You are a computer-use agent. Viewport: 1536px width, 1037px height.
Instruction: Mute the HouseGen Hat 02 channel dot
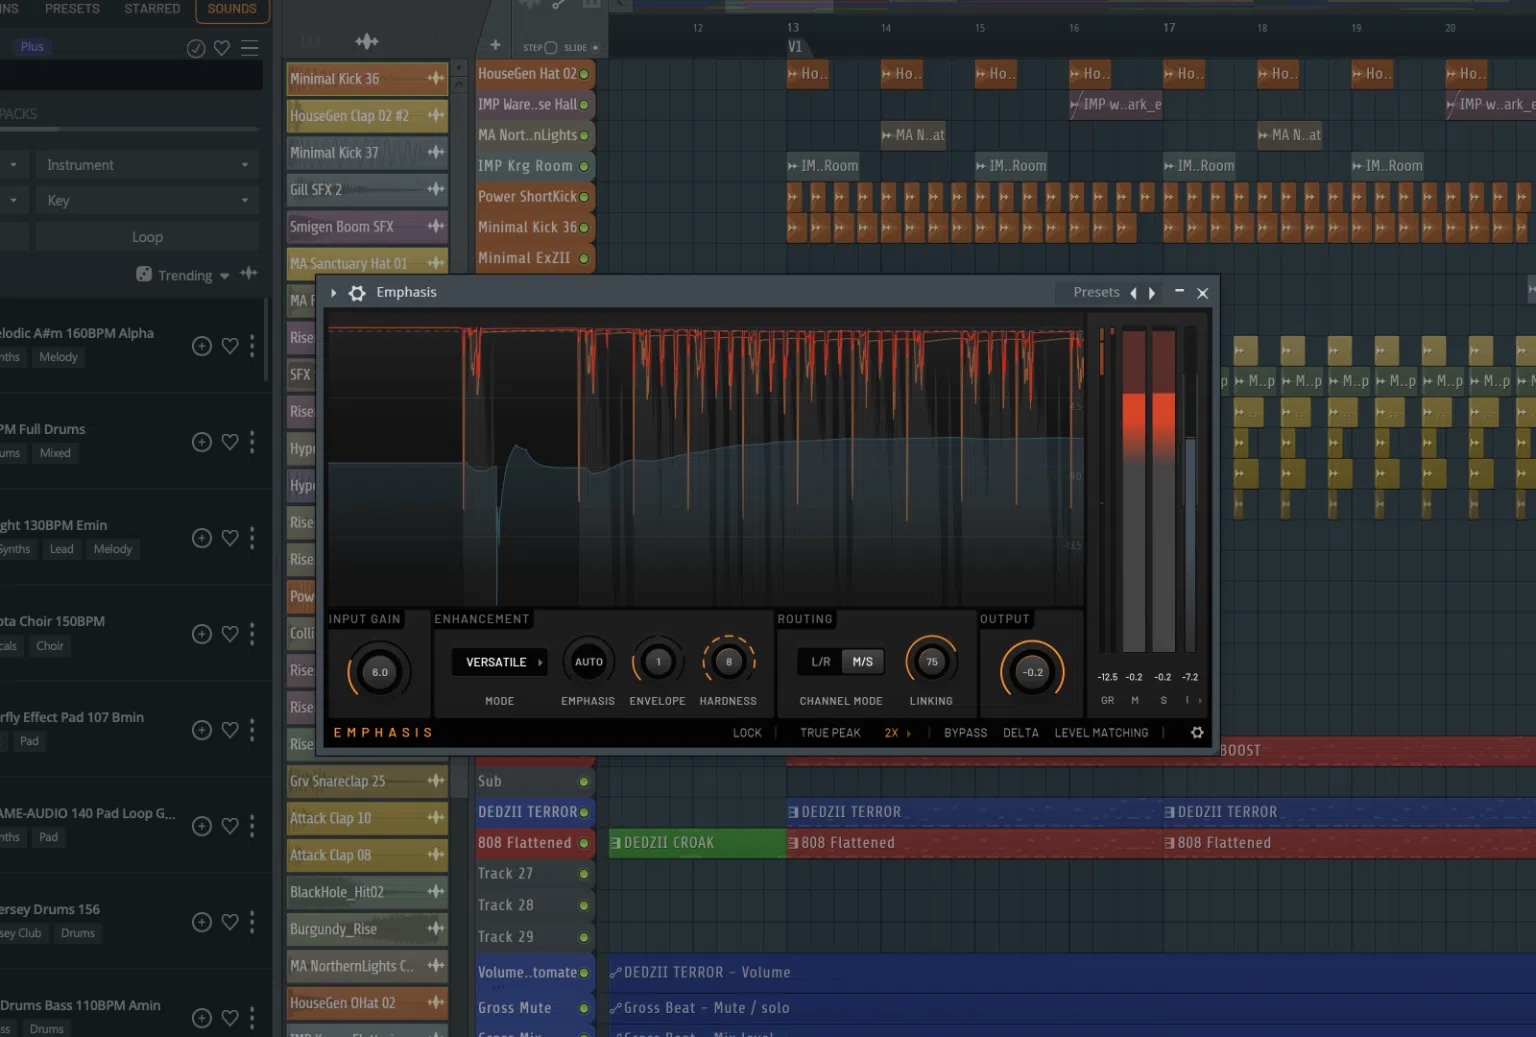[x=584, y=73]
